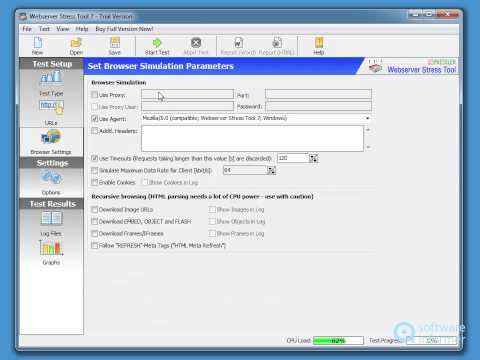Click the proxy Password input field
The image size is (480, 360).
(x=318, y=106)
